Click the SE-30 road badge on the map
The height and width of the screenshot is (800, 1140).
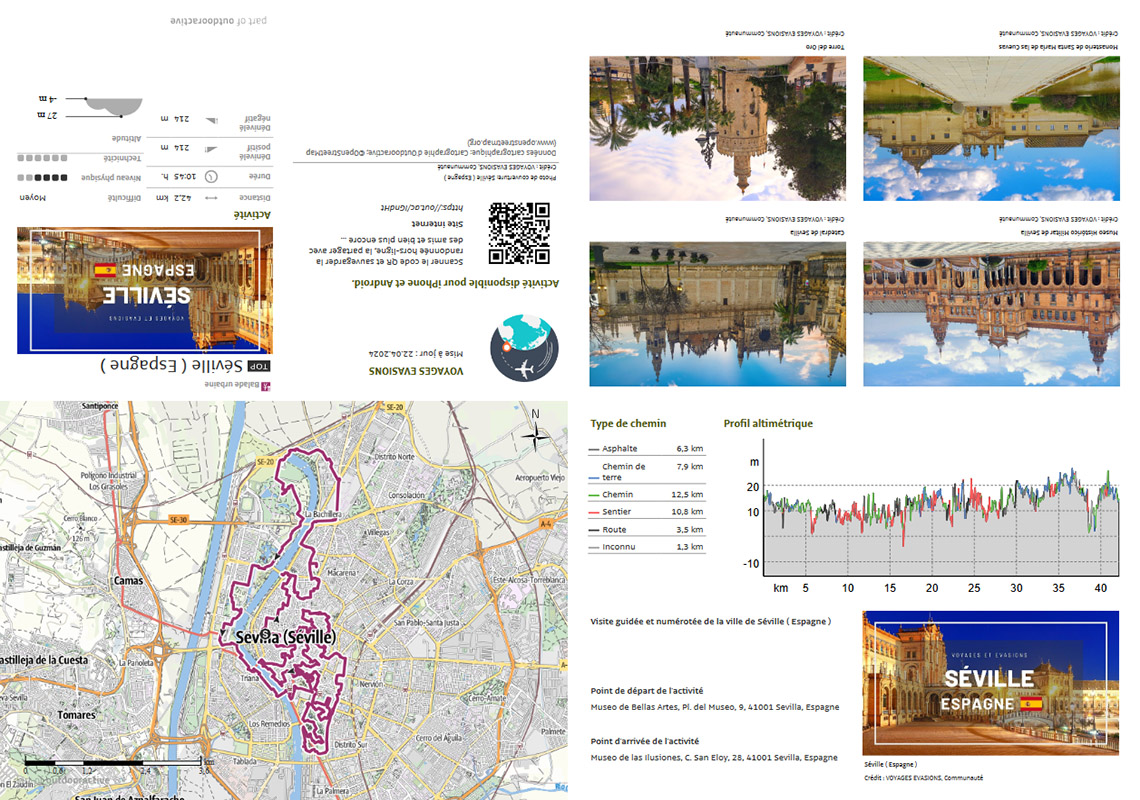(x=178, y=520)
